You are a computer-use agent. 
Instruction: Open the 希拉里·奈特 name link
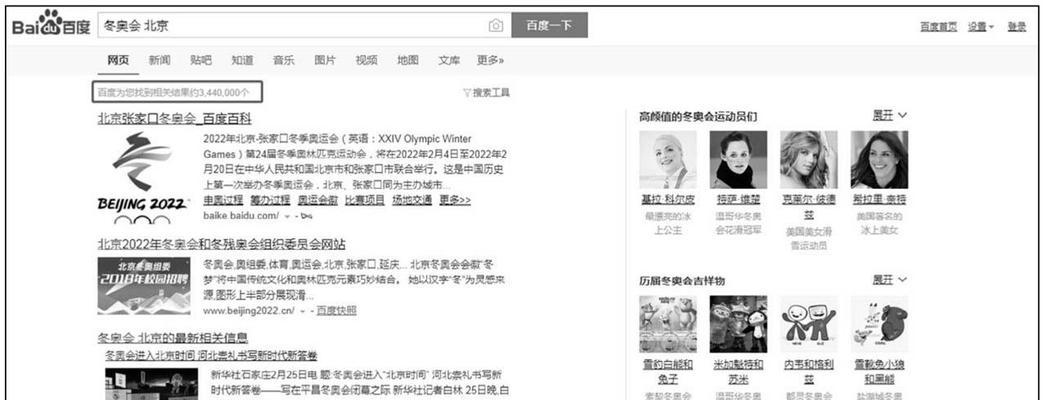click(x=879, y=200)
